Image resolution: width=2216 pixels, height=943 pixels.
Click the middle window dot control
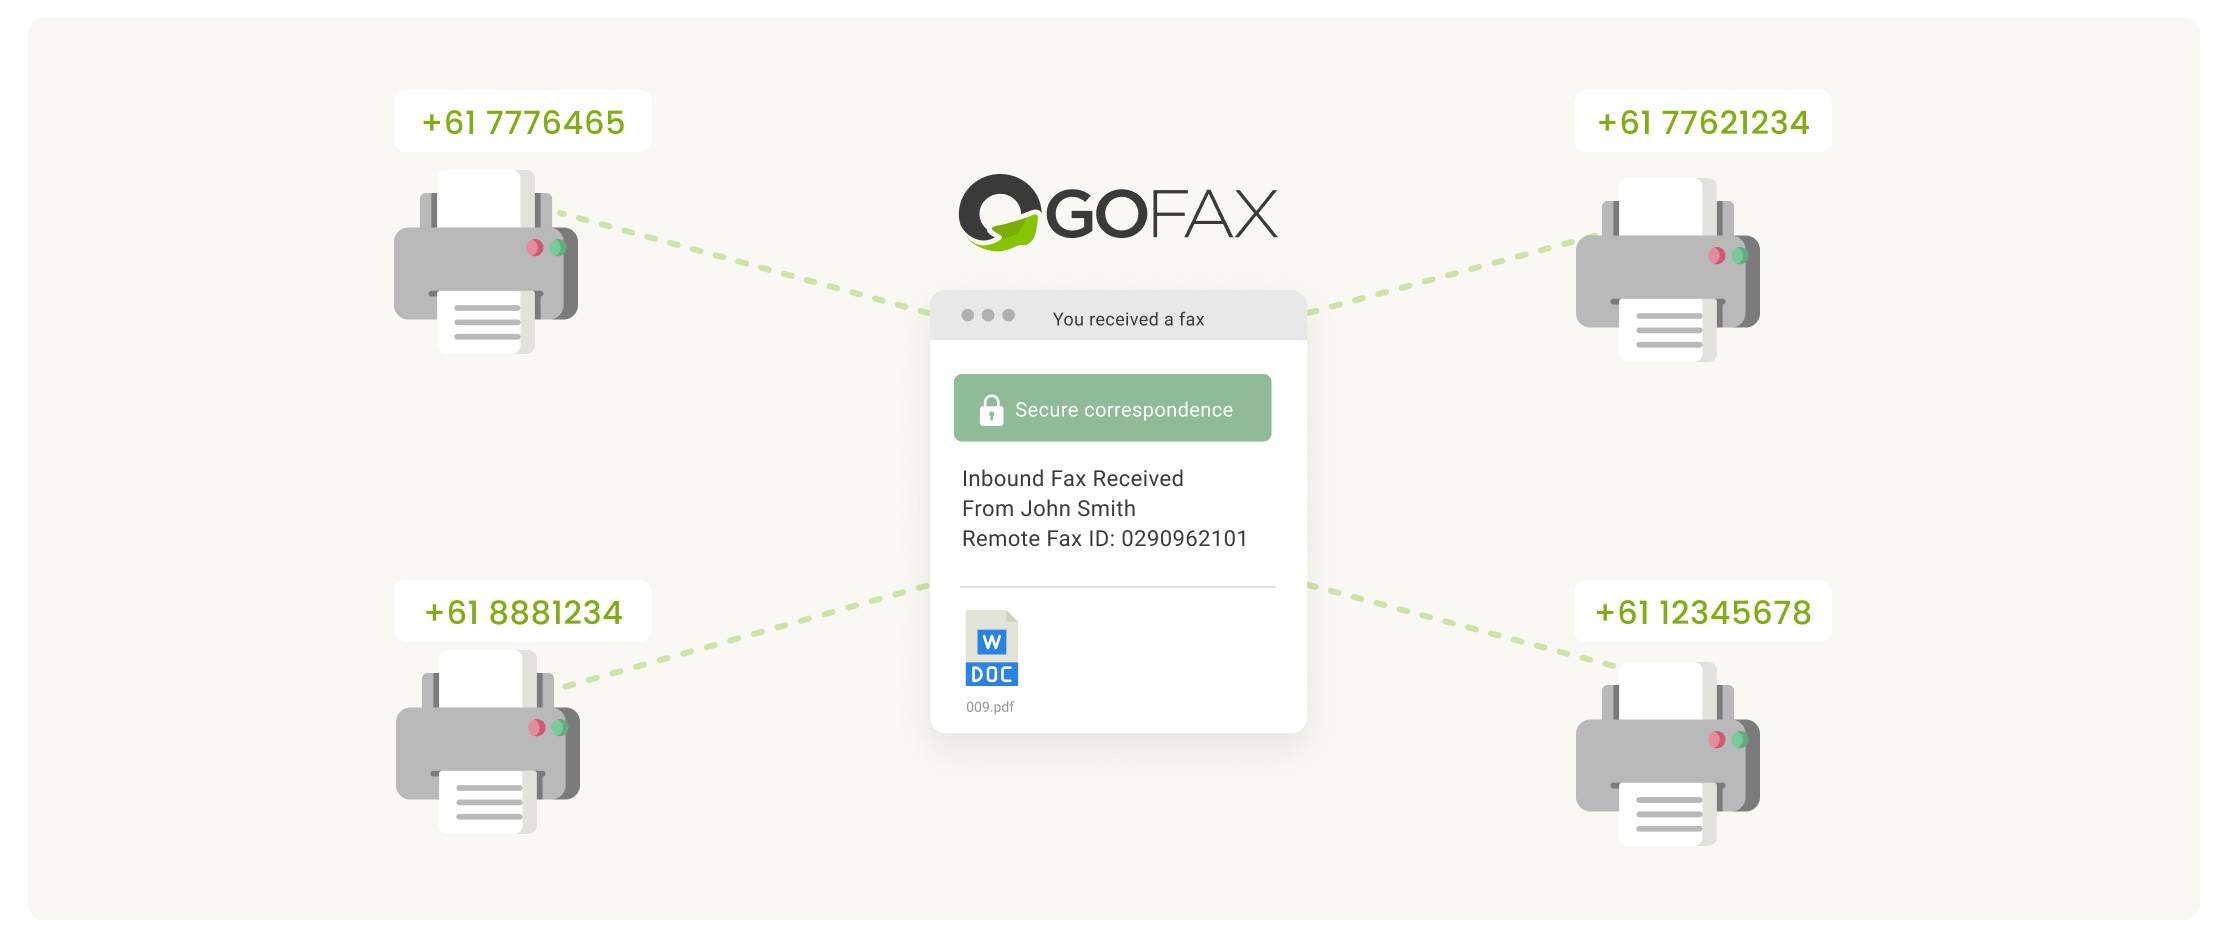coord(988,313)
